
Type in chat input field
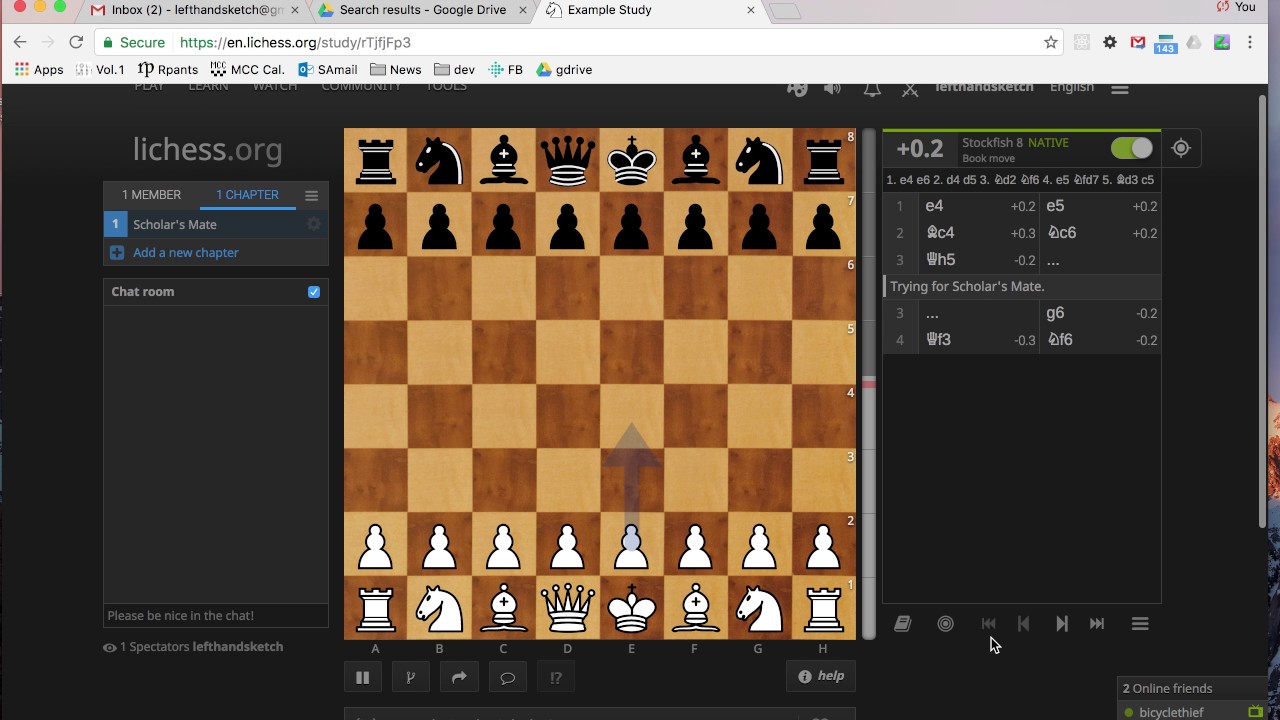pos(216,616)
